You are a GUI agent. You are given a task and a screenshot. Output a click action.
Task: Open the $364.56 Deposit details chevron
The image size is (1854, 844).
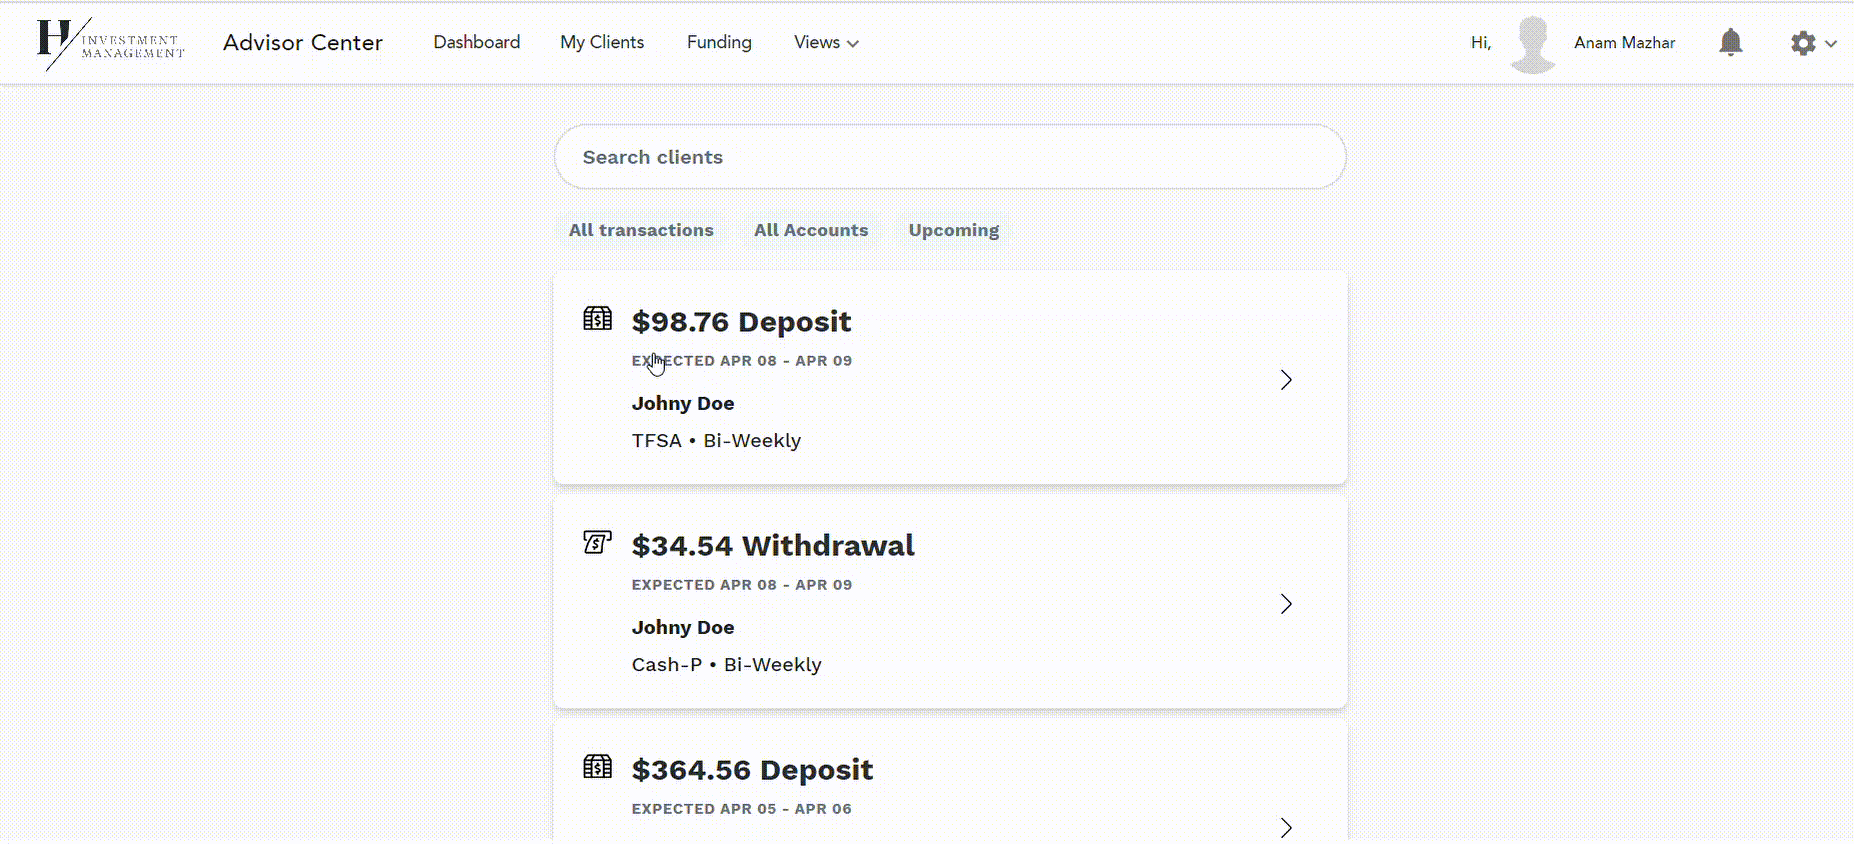pyautogui.click(x=1286, y=827)
